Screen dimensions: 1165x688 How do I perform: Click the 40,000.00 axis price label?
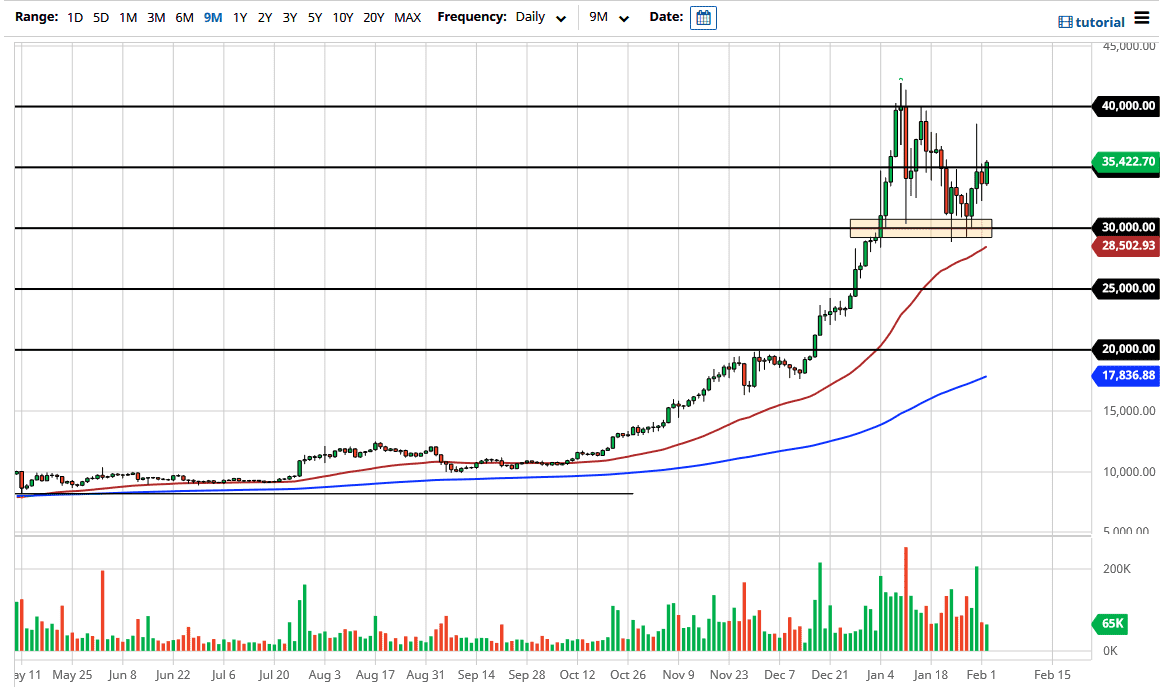tap(1126, 106)
